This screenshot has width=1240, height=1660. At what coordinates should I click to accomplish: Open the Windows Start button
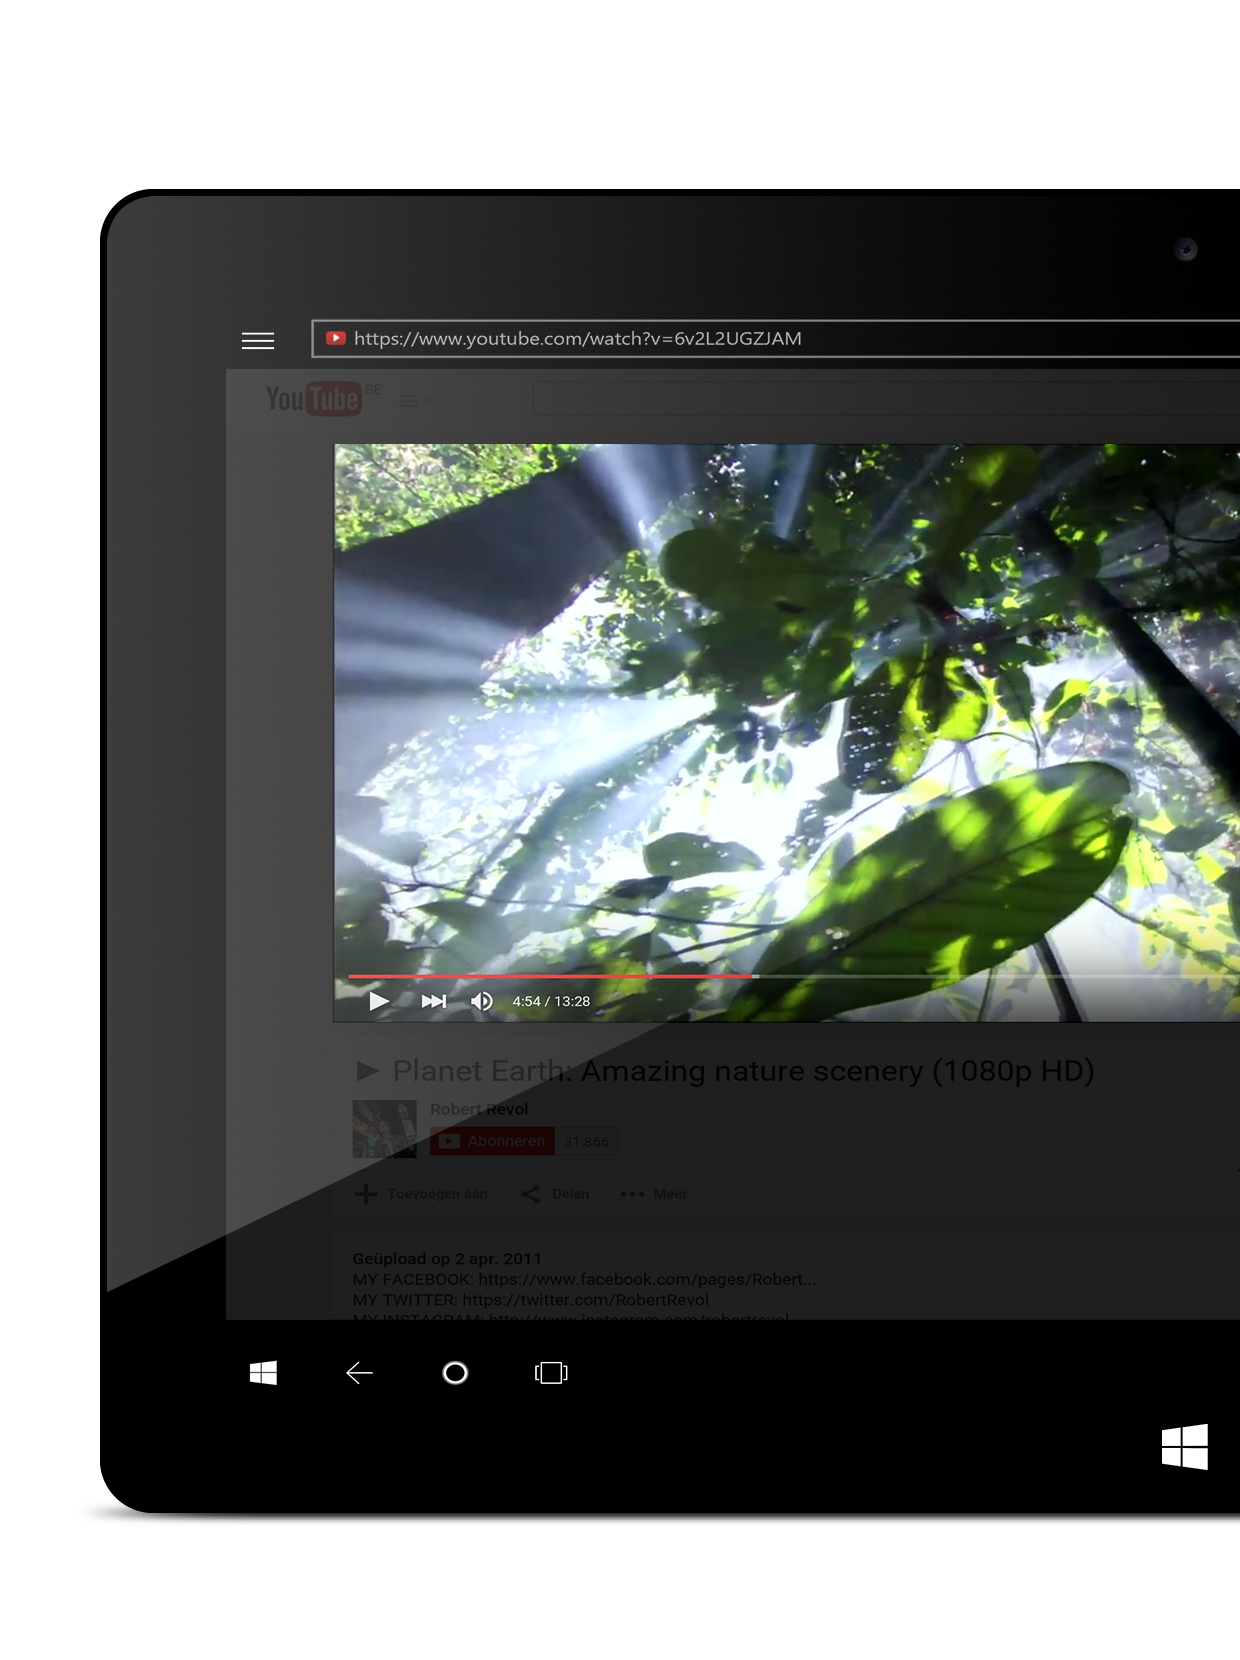coord(263,1373)
